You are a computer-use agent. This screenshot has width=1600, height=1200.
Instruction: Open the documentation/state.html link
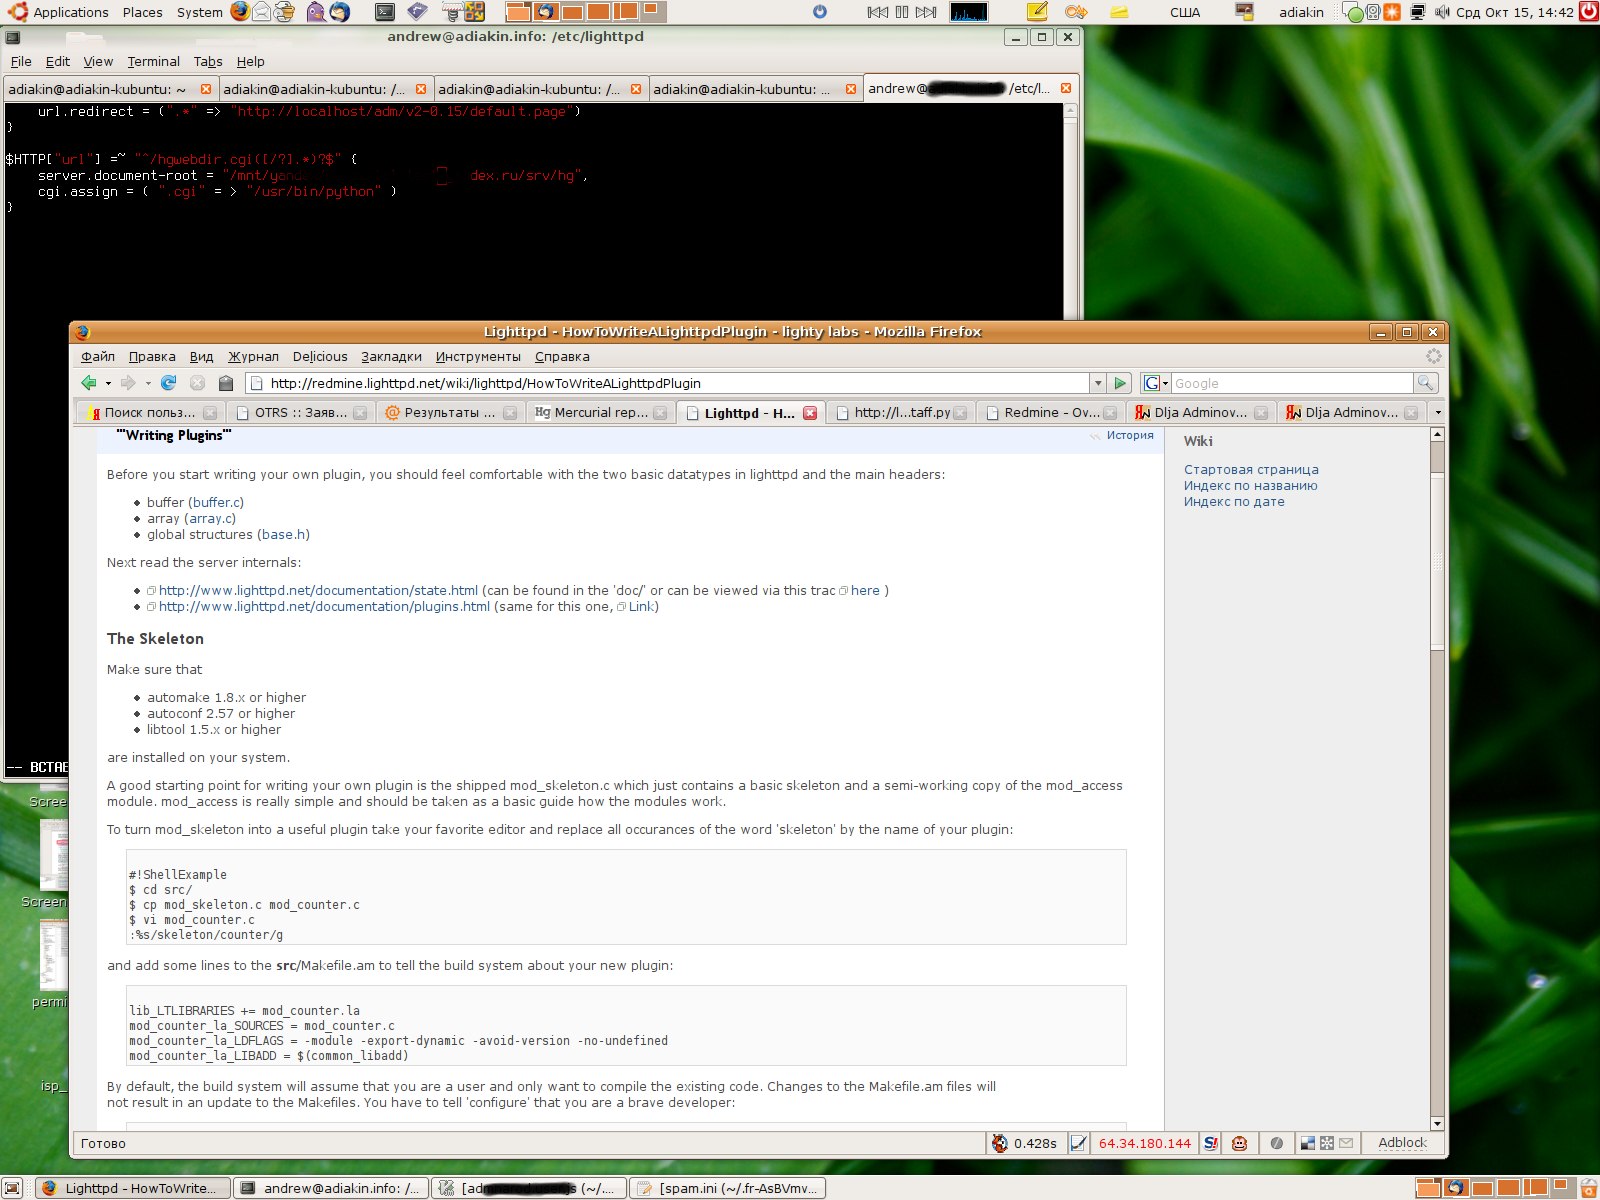pos(318,590)
